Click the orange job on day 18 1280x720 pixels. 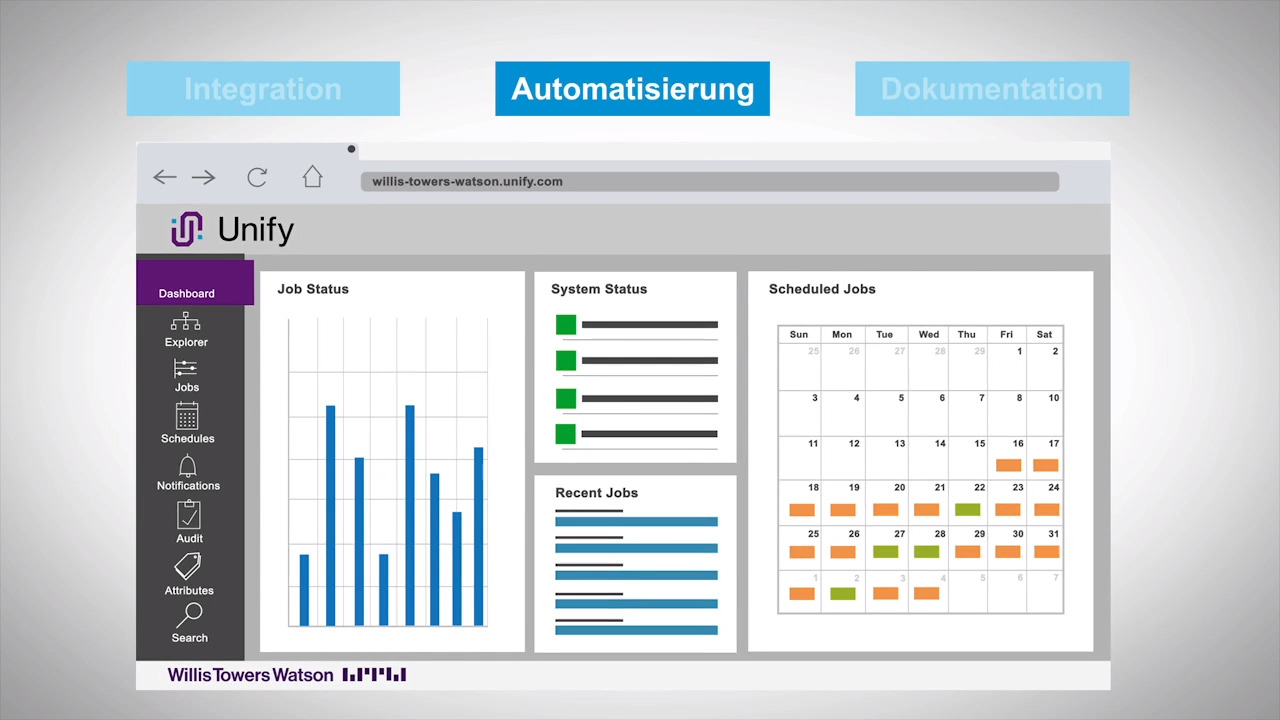point(802,510)
